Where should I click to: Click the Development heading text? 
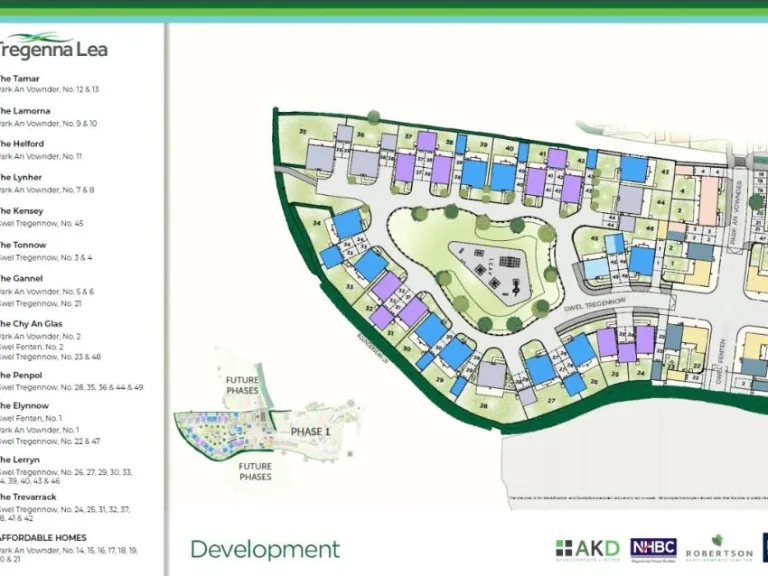265,549
